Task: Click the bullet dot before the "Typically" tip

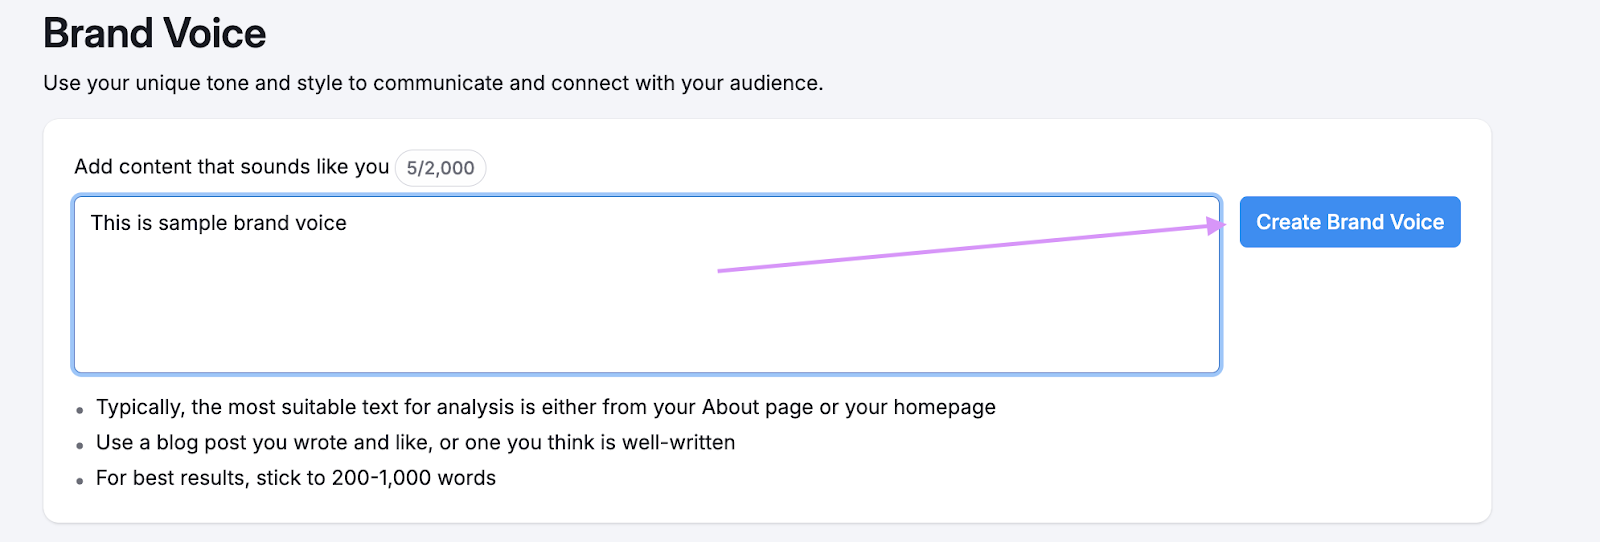Action: (x=80, y=410)
